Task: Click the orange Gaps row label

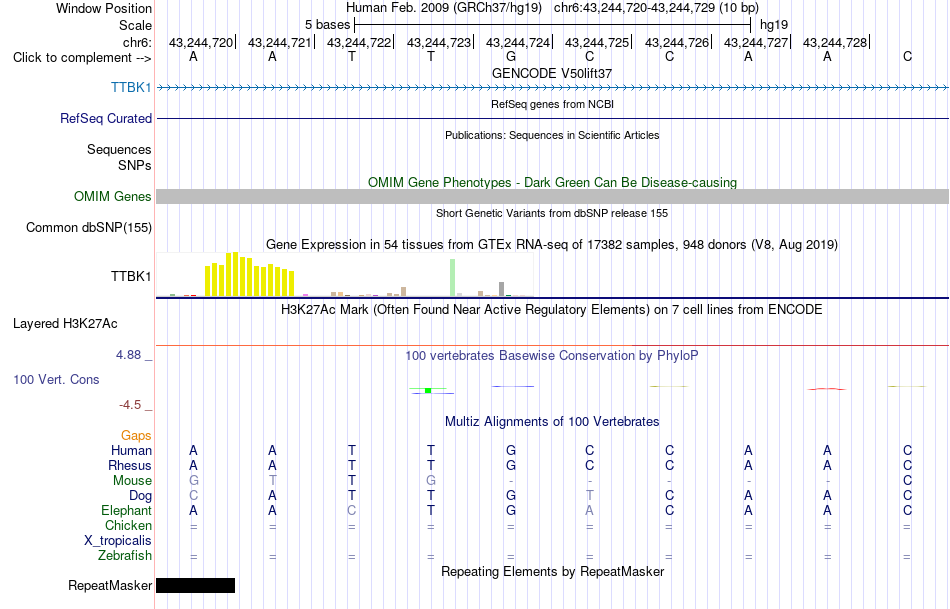Action: pyautogui.click(x=136, y=436)
